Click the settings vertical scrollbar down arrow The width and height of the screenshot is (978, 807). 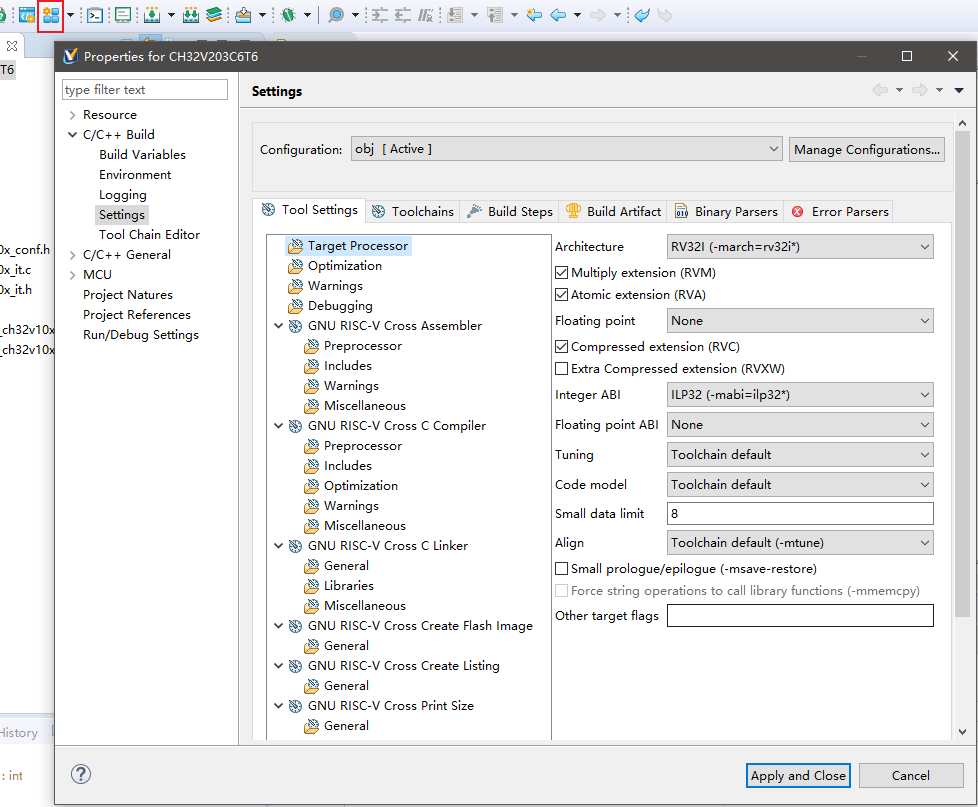(x=962, y=732)
